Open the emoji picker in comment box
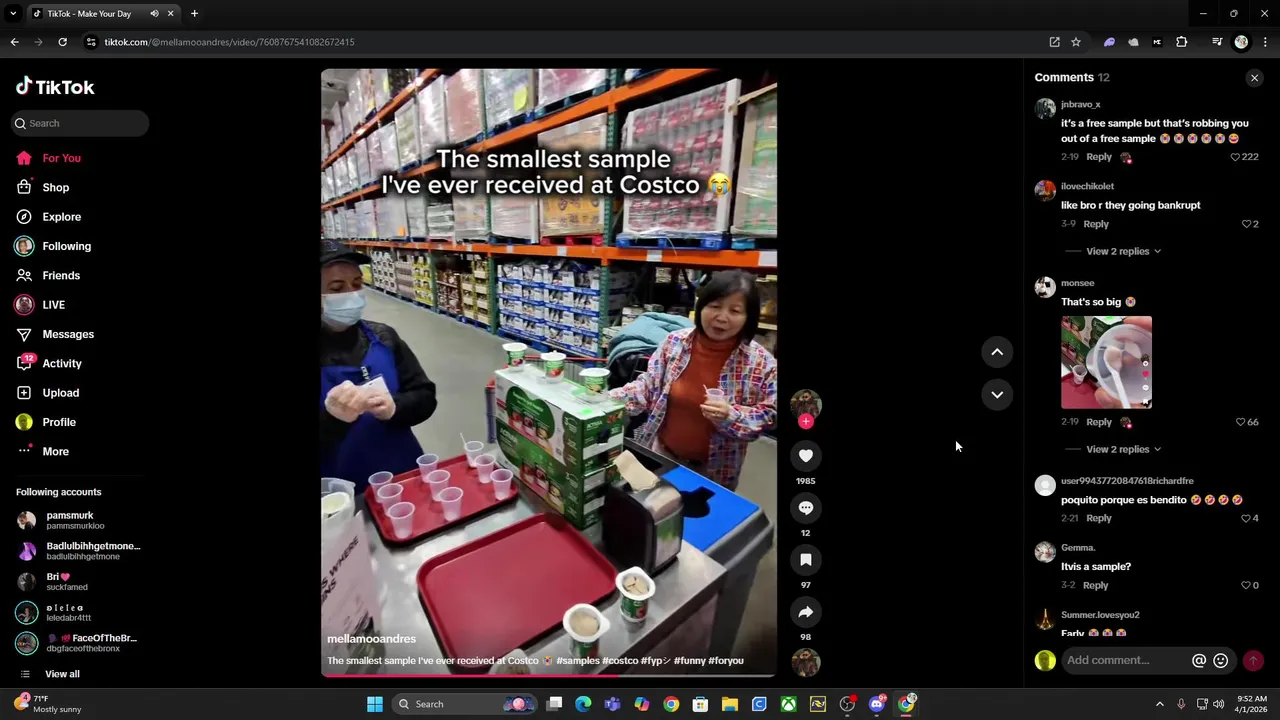Image resolution: width=1280 pixels, height=720 pixels. click(x=1220, y=660)
